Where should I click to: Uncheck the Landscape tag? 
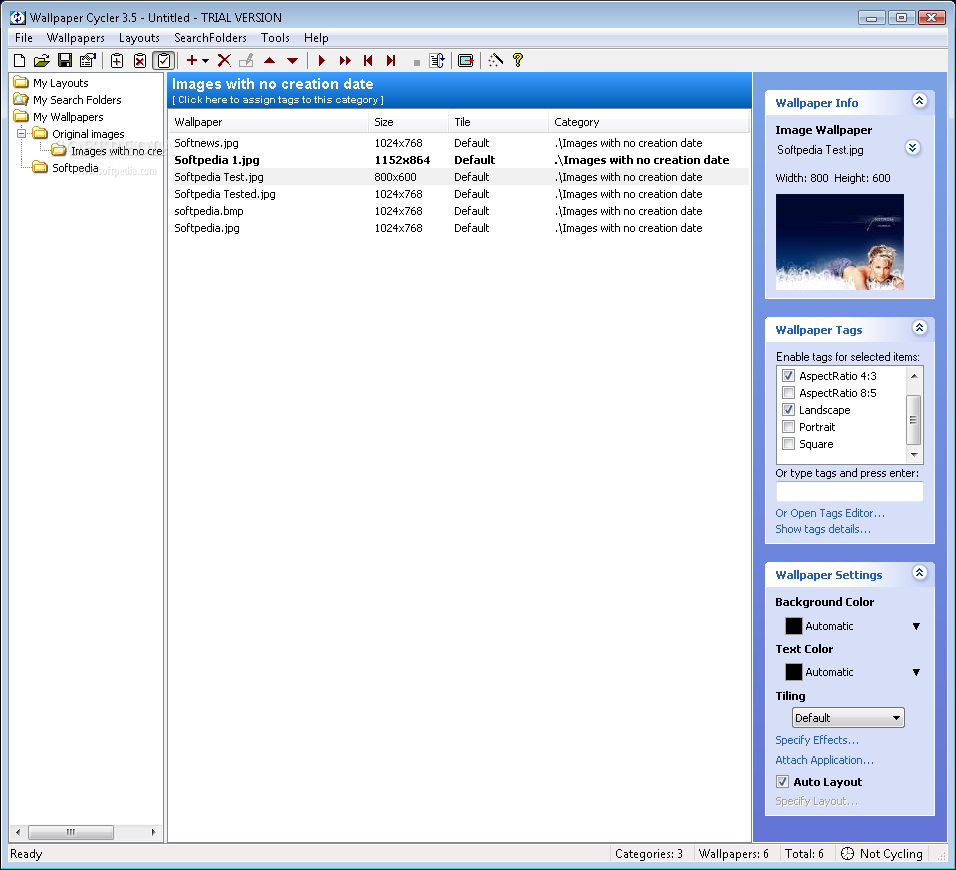click(788, 410)
